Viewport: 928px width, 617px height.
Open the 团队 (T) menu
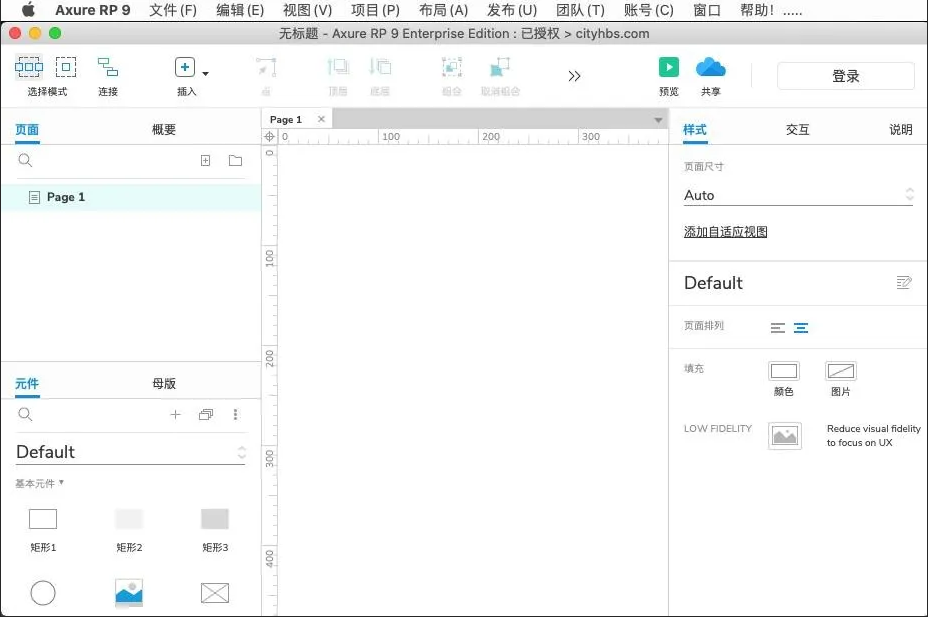point(581,10)
